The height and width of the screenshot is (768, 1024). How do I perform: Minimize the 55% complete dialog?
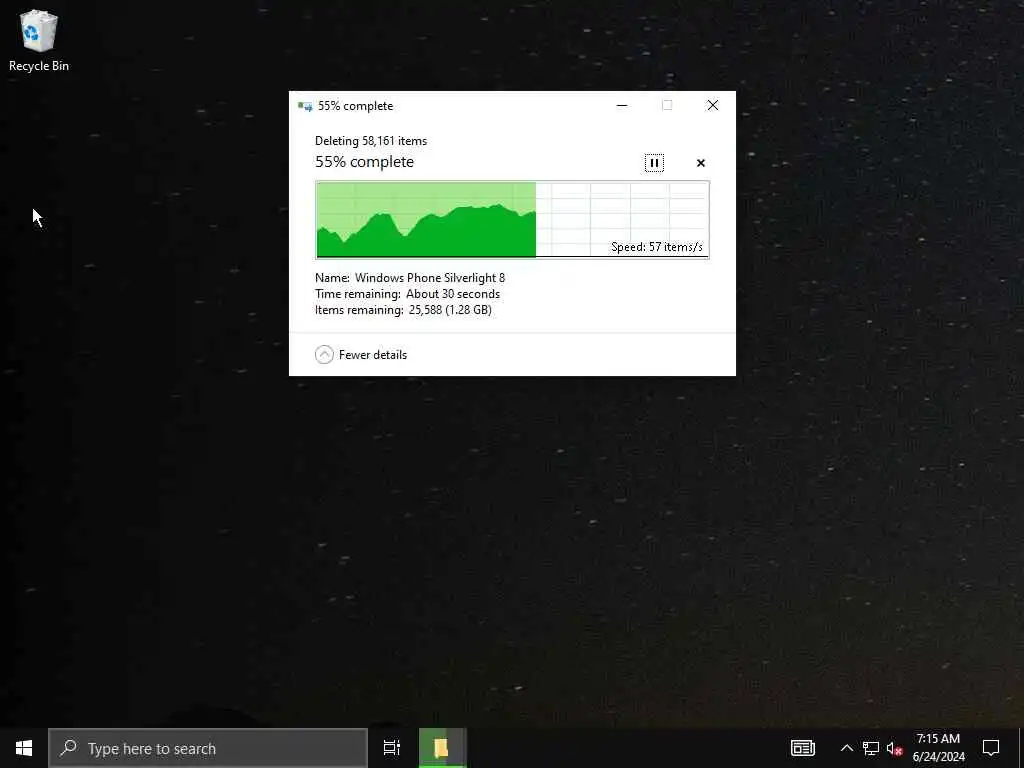click(622, 105)
